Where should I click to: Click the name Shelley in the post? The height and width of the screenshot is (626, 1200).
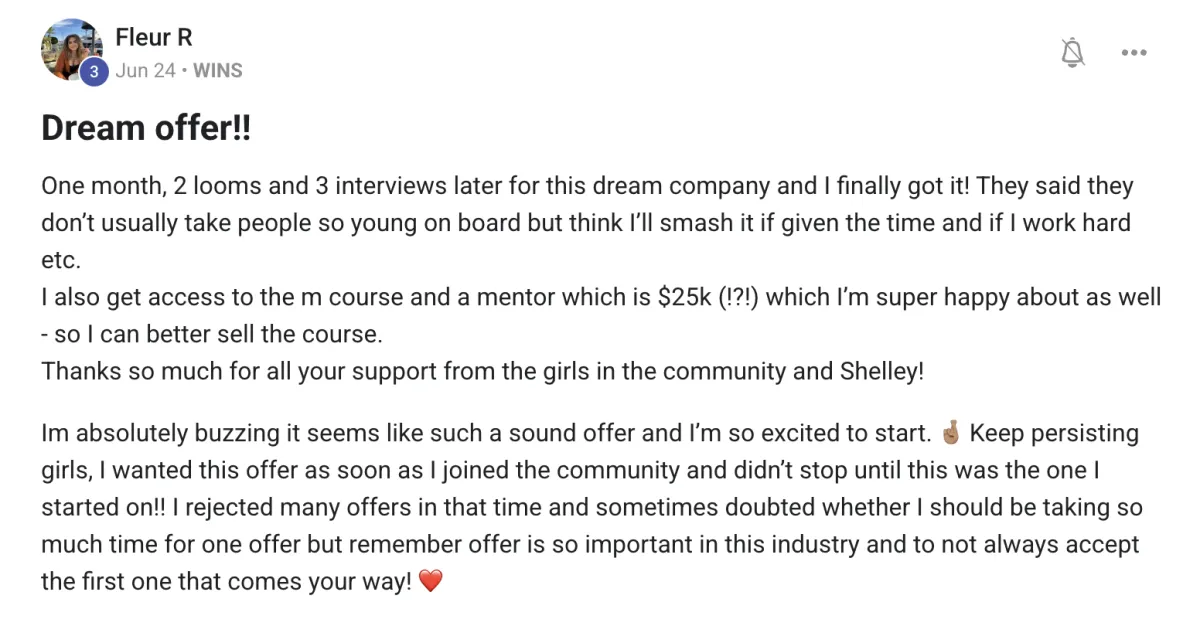[x=884, y=371]
